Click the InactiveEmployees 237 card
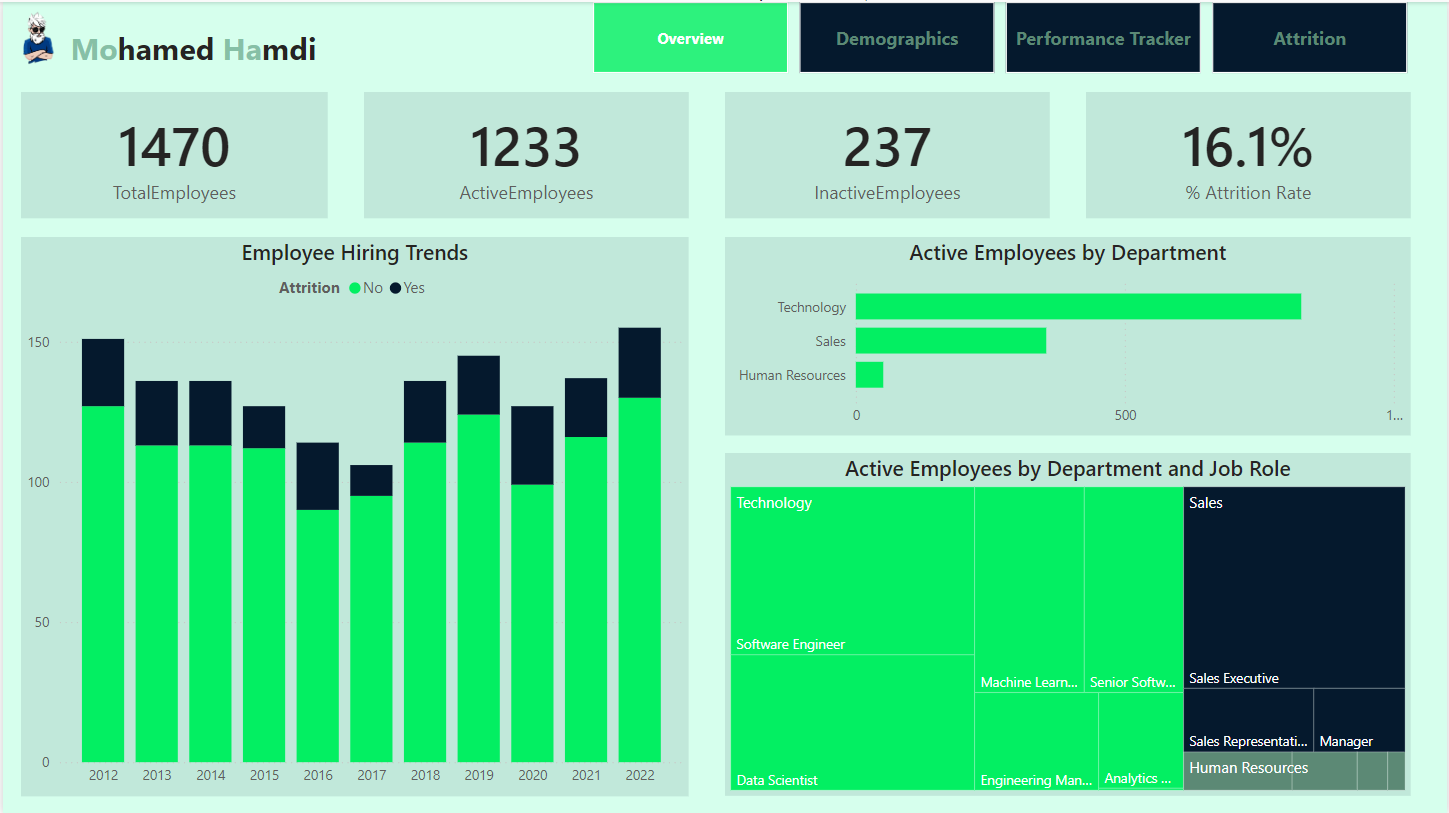This screenshot has height=813, width=1449. (887, 155)
